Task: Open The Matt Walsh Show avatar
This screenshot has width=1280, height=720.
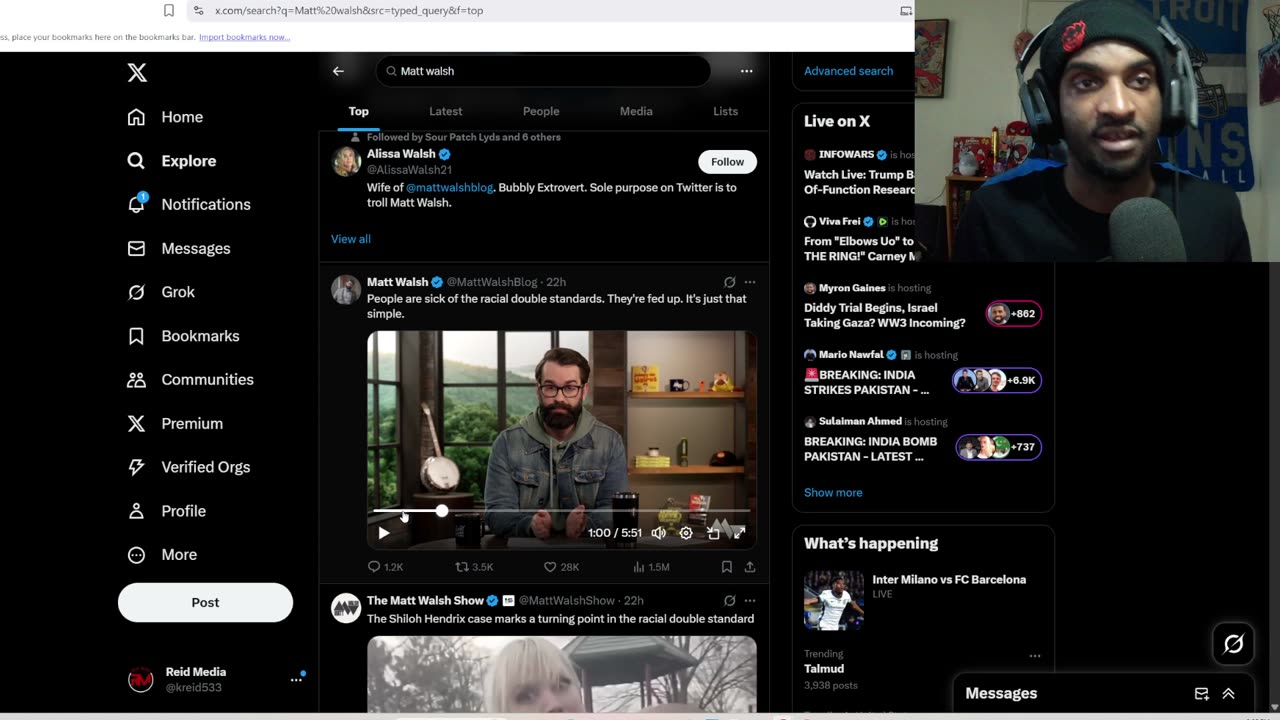Action: point(346,608)
